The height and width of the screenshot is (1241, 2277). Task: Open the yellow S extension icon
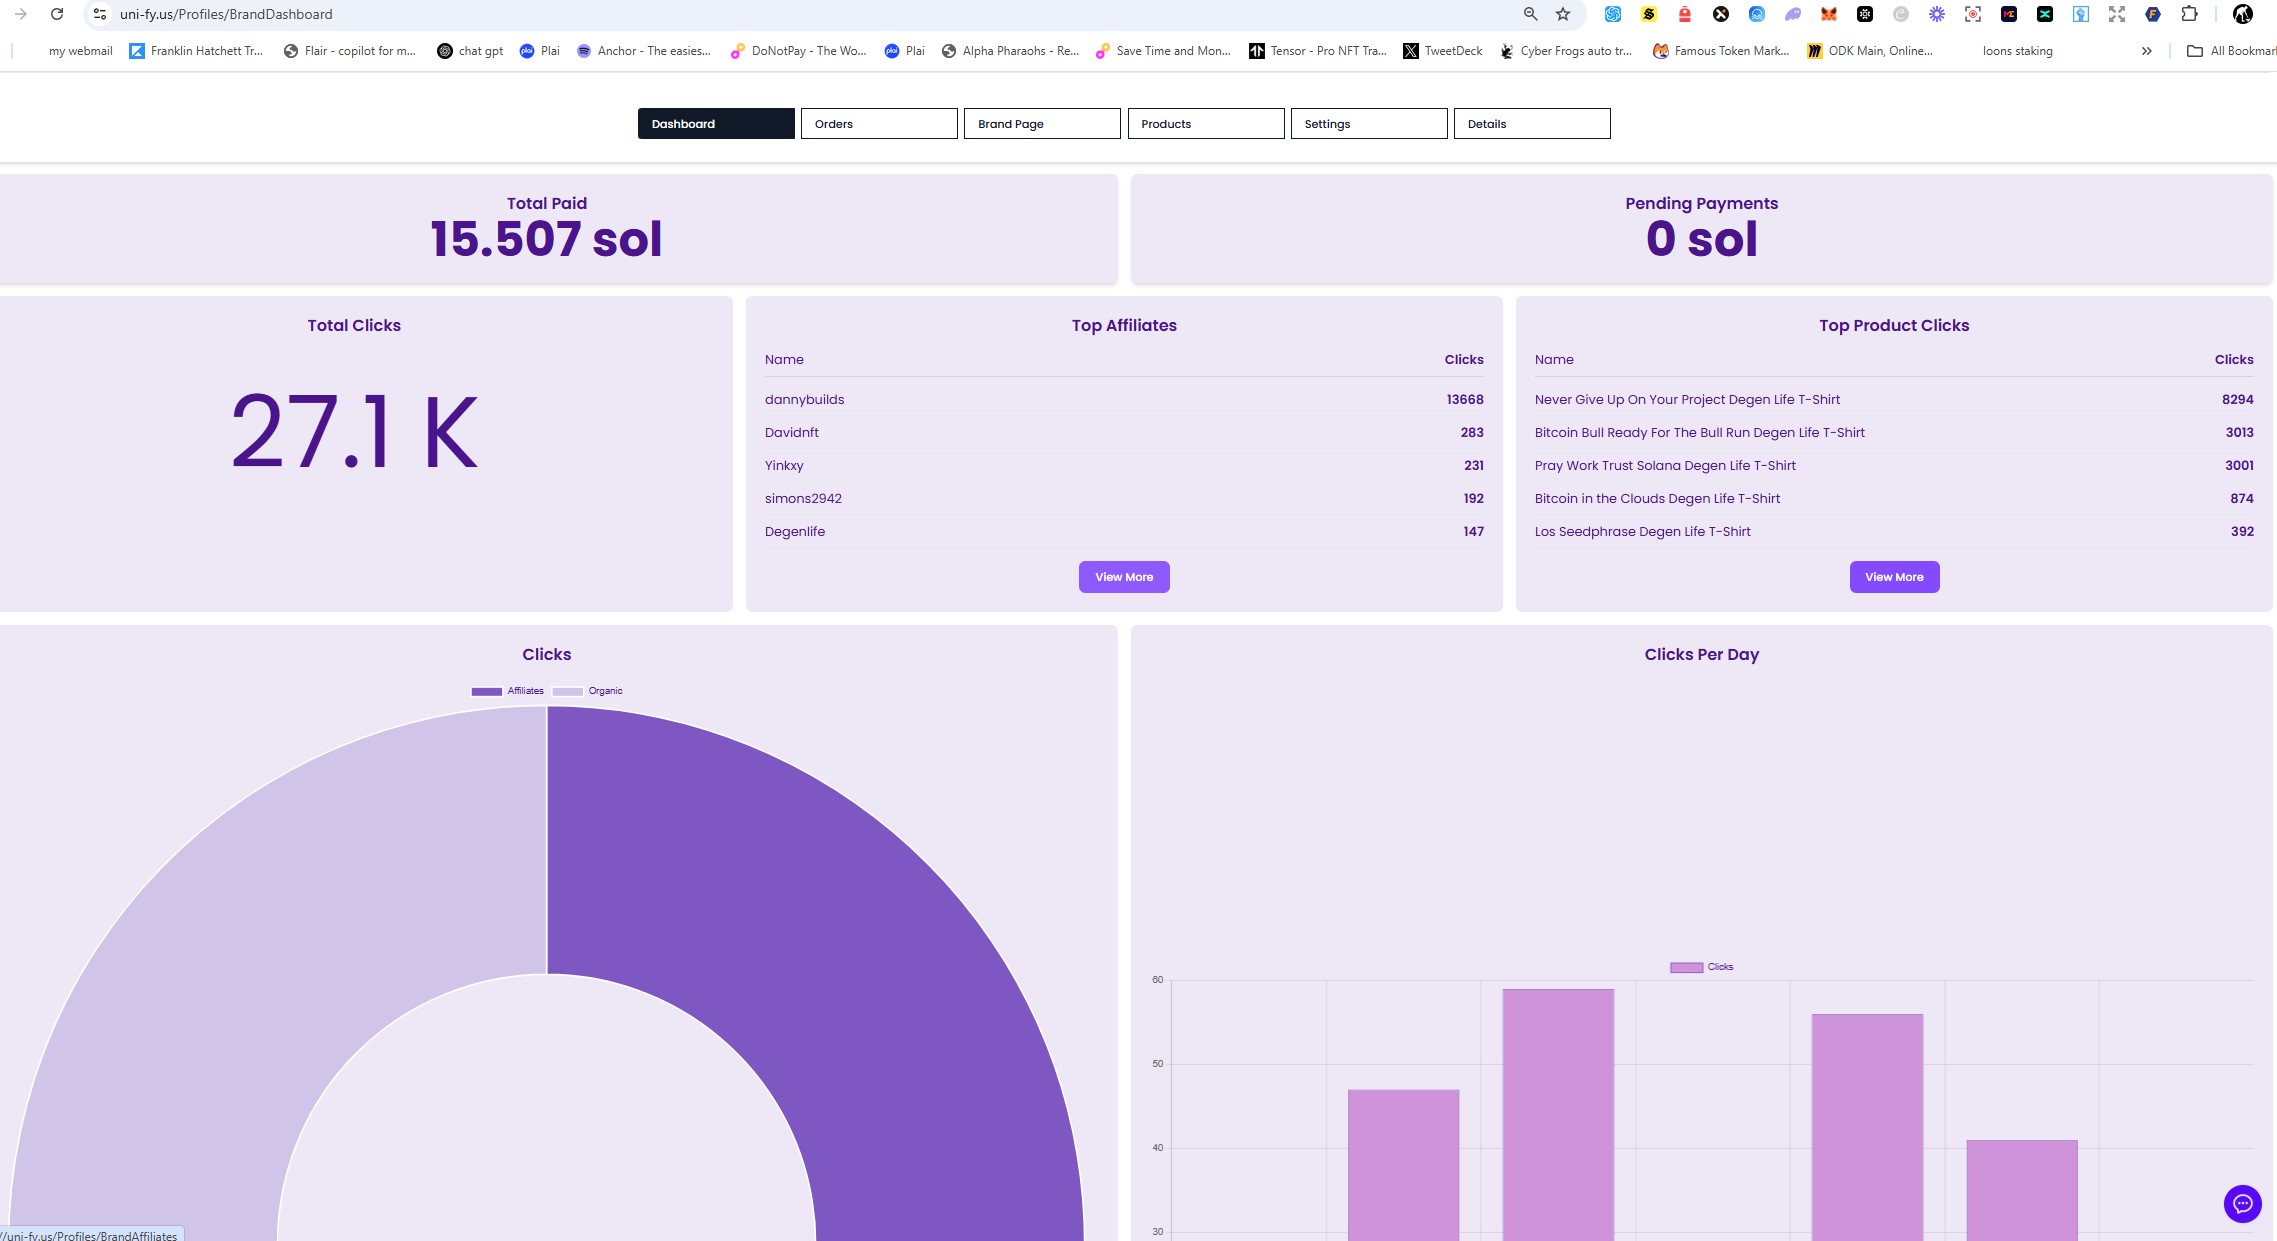(x=1649, y=14)
